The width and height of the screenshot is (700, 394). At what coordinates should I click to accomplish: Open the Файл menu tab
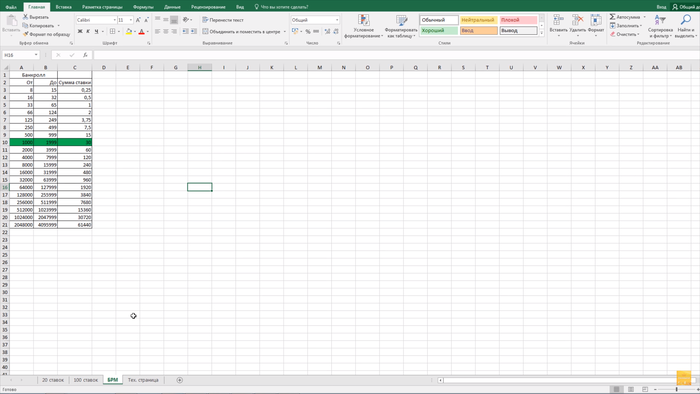(x=11, y=7)
